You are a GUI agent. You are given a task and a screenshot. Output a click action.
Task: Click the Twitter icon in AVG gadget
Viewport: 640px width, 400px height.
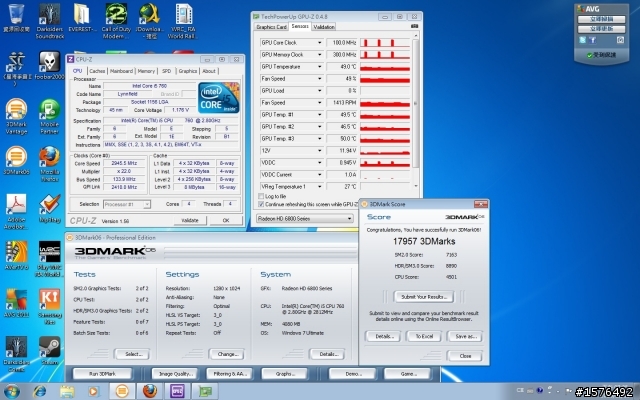click(582, 40)
